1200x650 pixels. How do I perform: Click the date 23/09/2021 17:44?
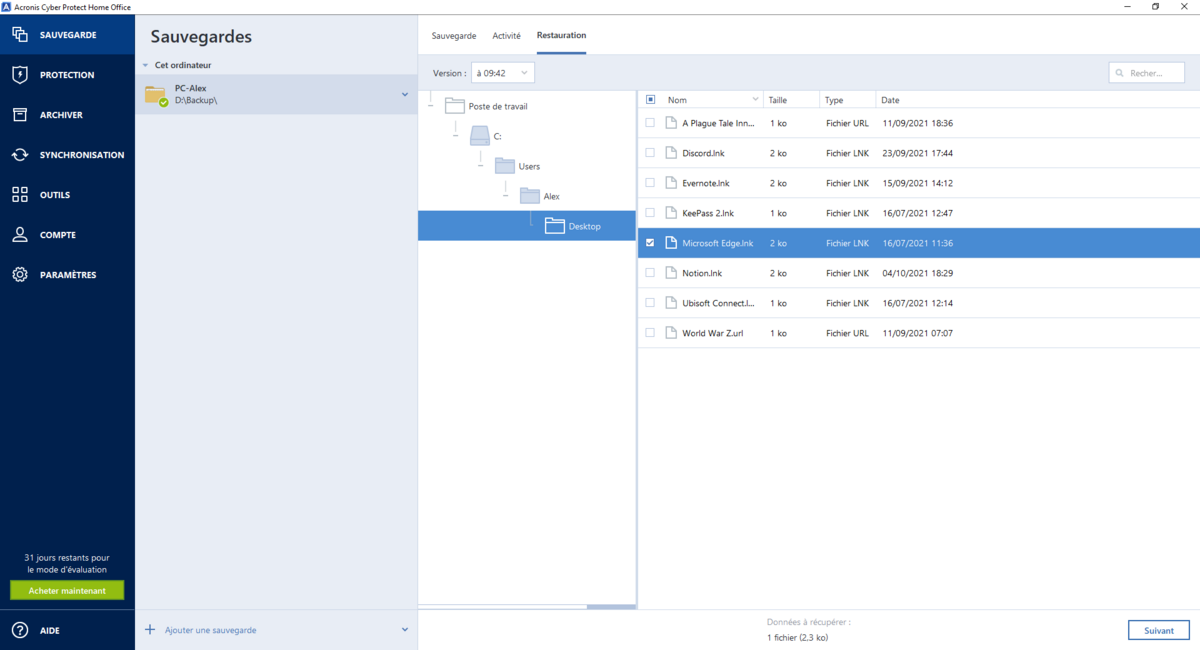pyautogui.click(x=918, y=153)
